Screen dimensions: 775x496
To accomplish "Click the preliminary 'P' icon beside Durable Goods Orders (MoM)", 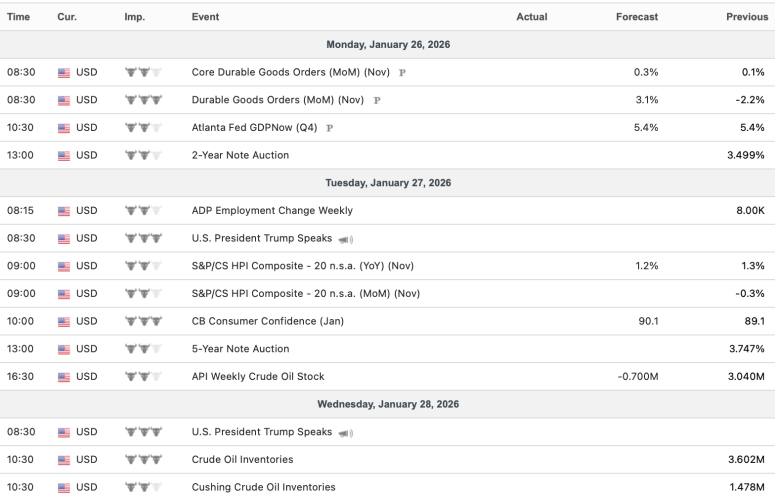I will (x=377, y=100).
